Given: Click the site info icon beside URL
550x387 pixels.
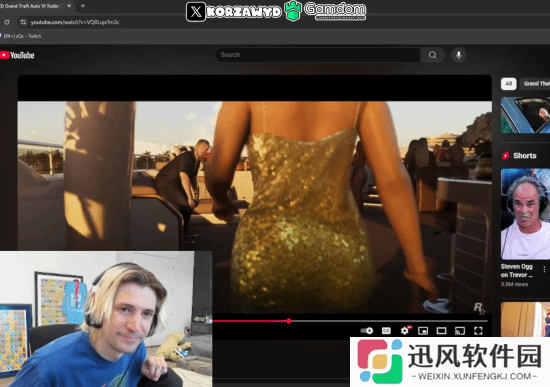Looking at the screenshot, I should 23,22.
